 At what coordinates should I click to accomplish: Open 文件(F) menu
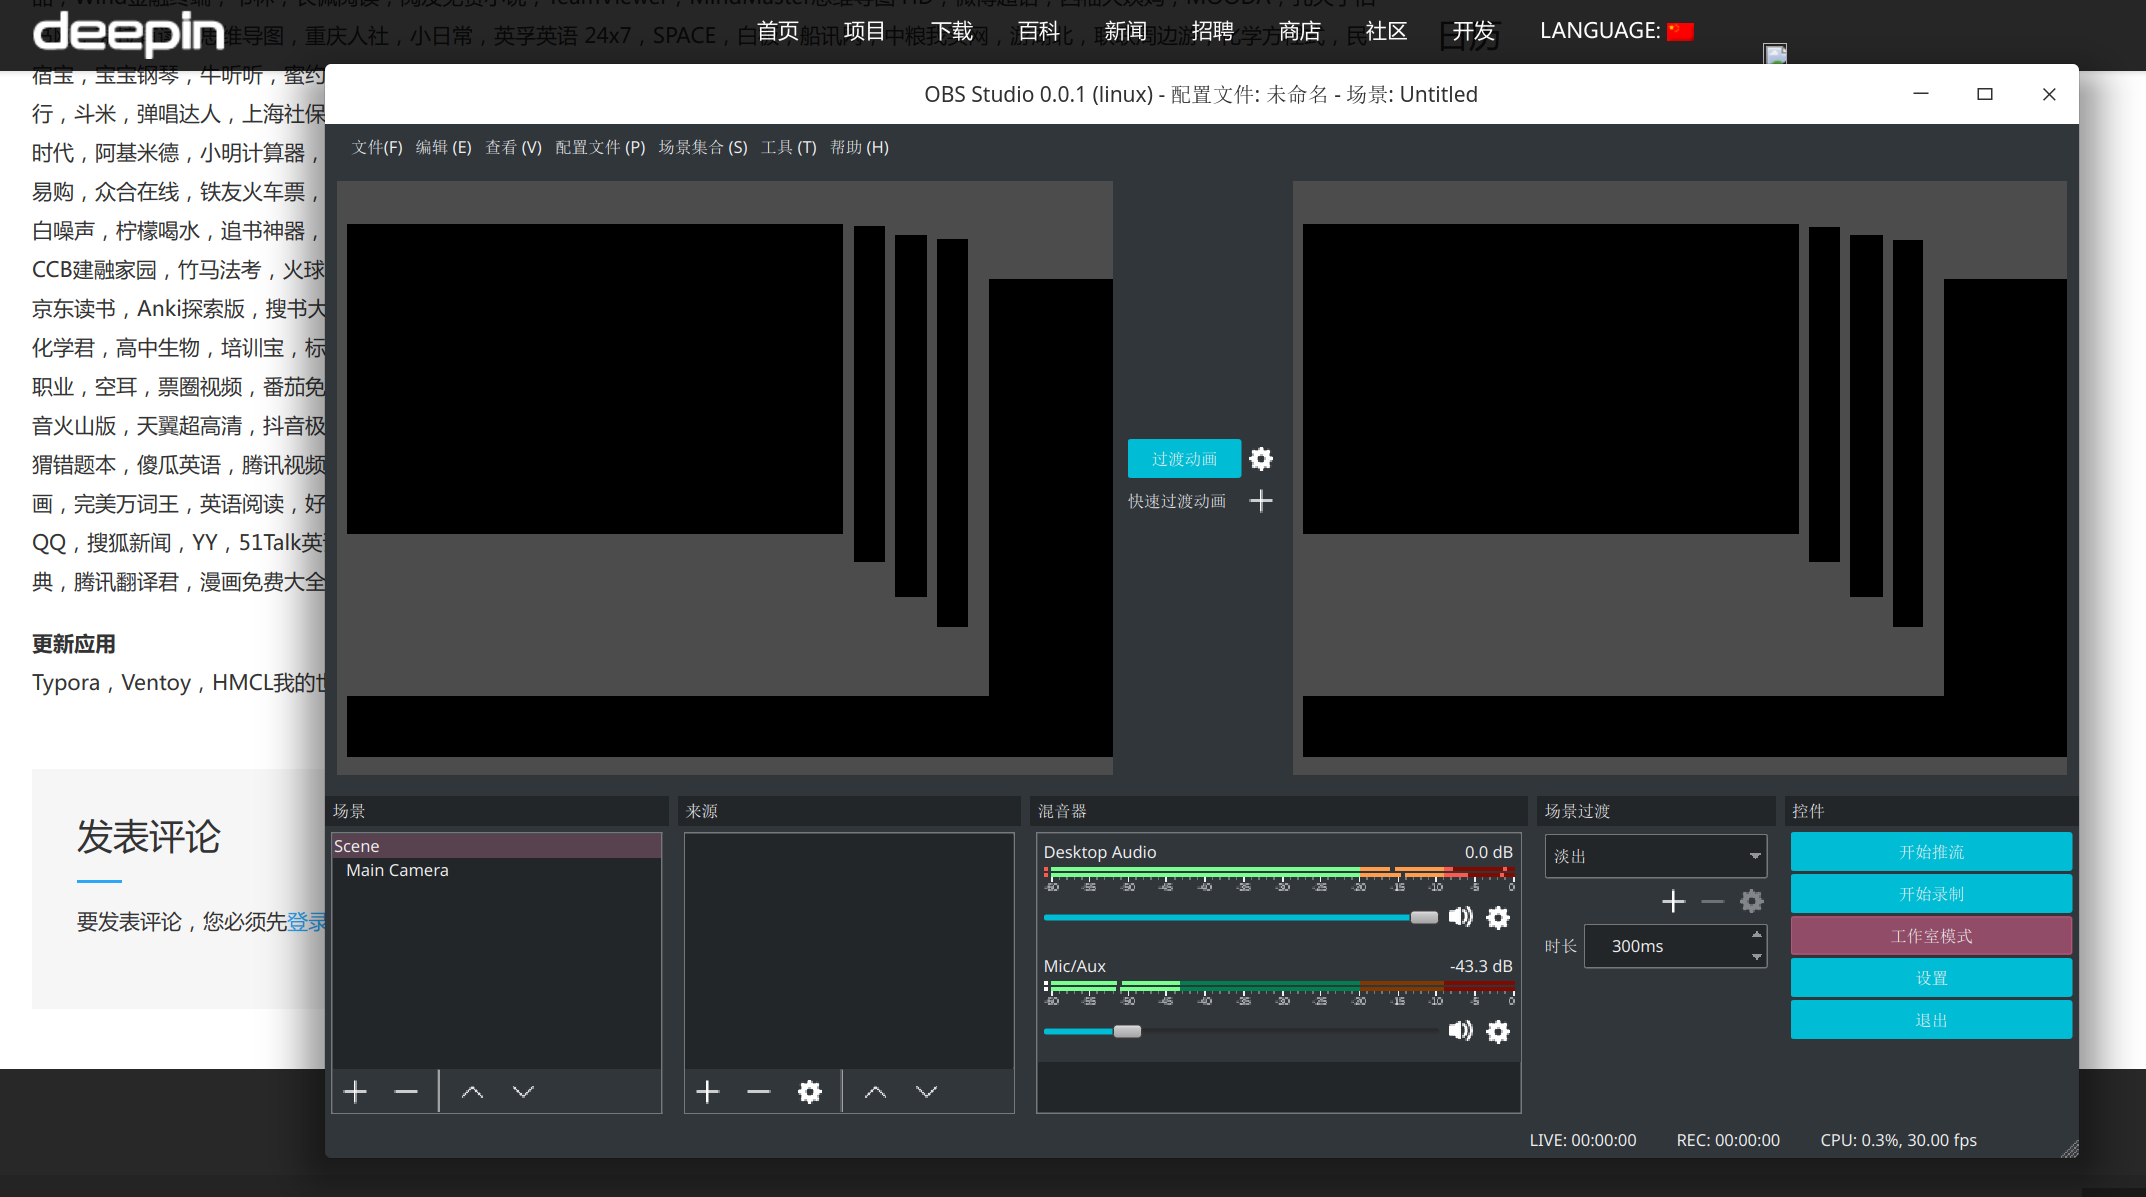click(x=377, y=147)
